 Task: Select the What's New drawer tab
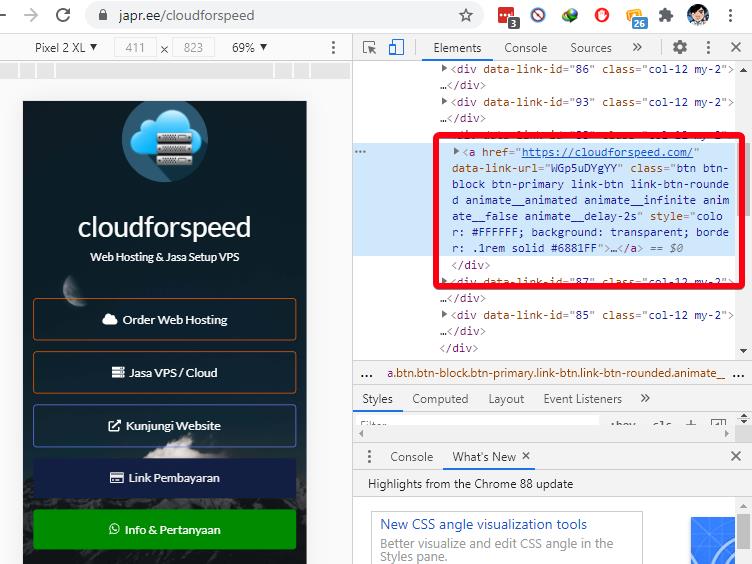click(x=484, y=457)
